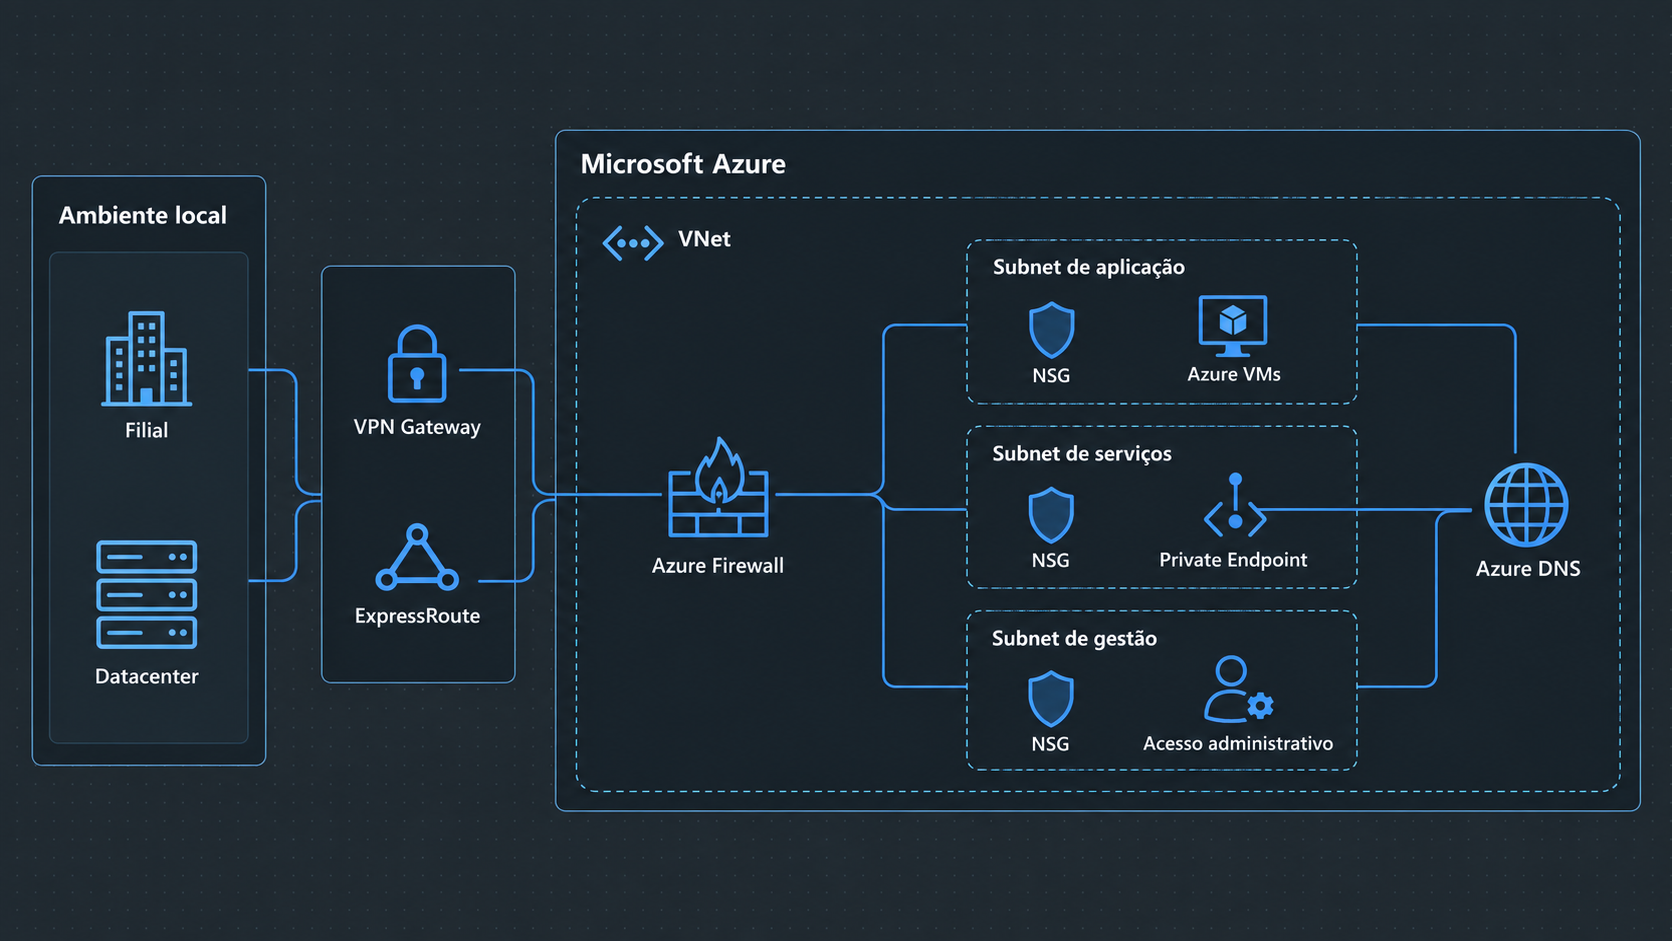Click the 'Ambiente local' heading
The image size is (1672, 941).
click(143, 215)
